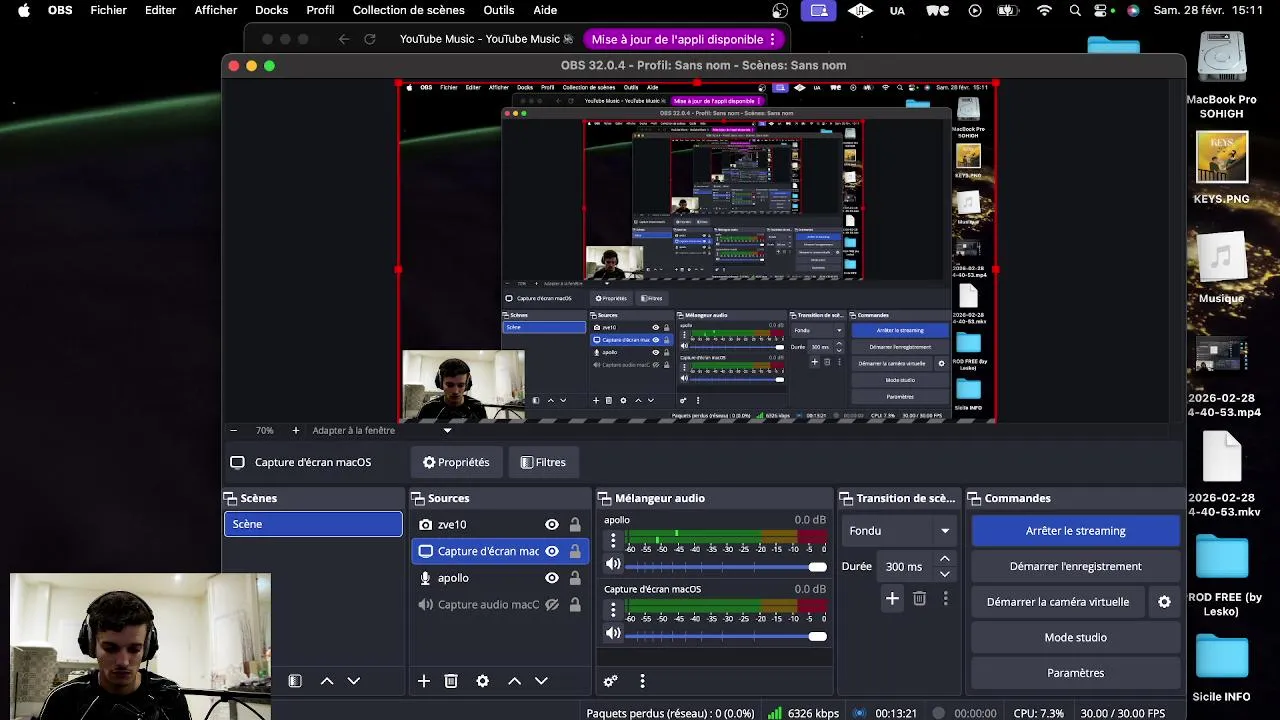Open the Apple menu
The width and height of the screenshot is (1280, 720).
[x=24, y=10]
